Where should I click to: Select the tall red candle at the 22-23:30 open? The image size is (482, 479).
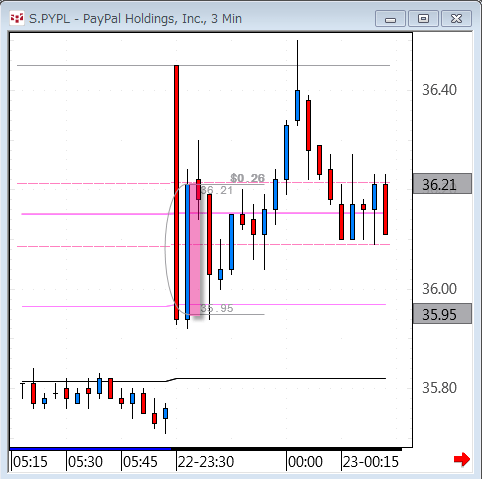click(176, 192)
